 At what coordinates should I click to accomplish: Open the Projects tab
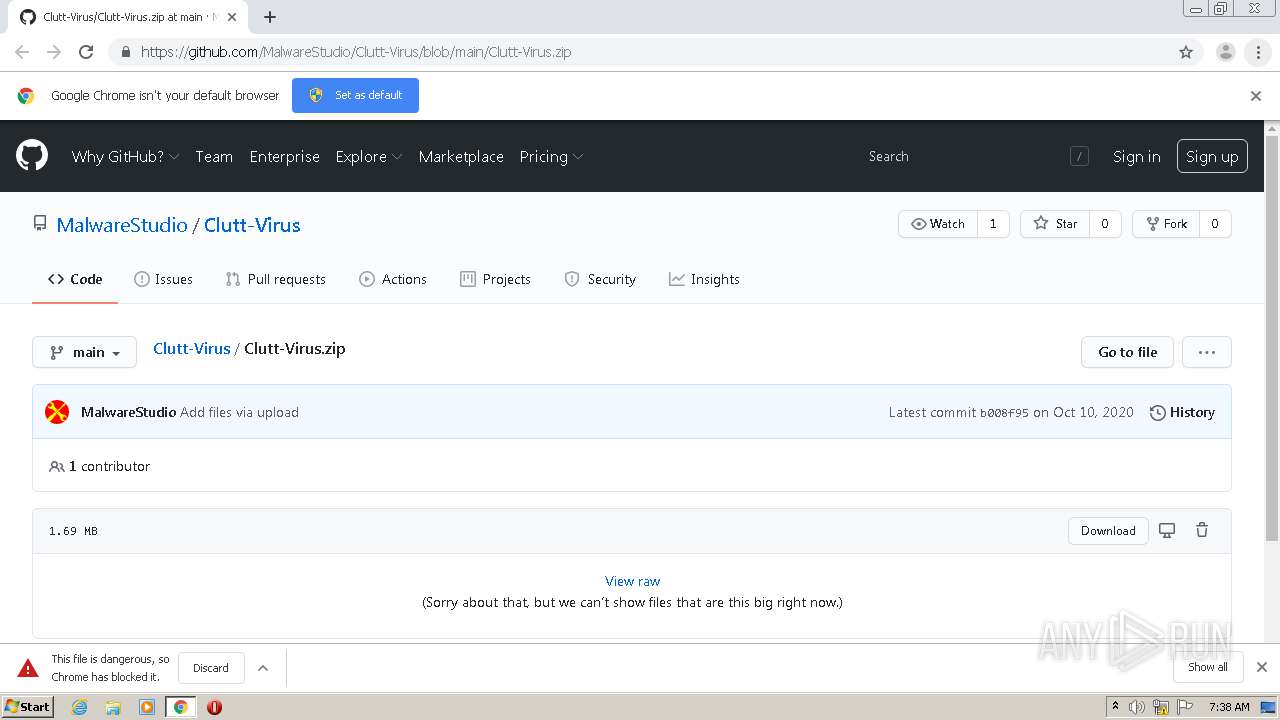(x=495, y=279)
